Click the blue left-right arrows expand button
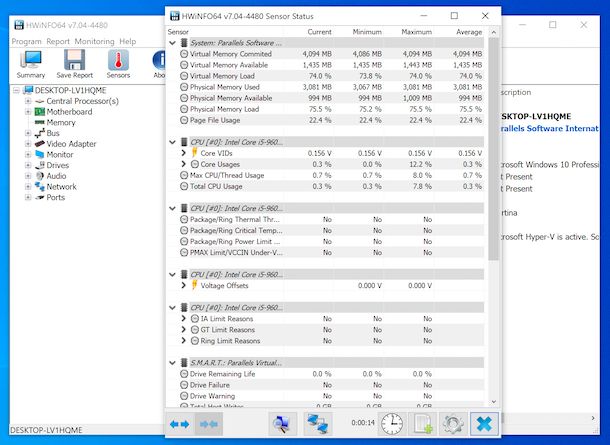This screenshot has height=445, width=610. point(180,424)
